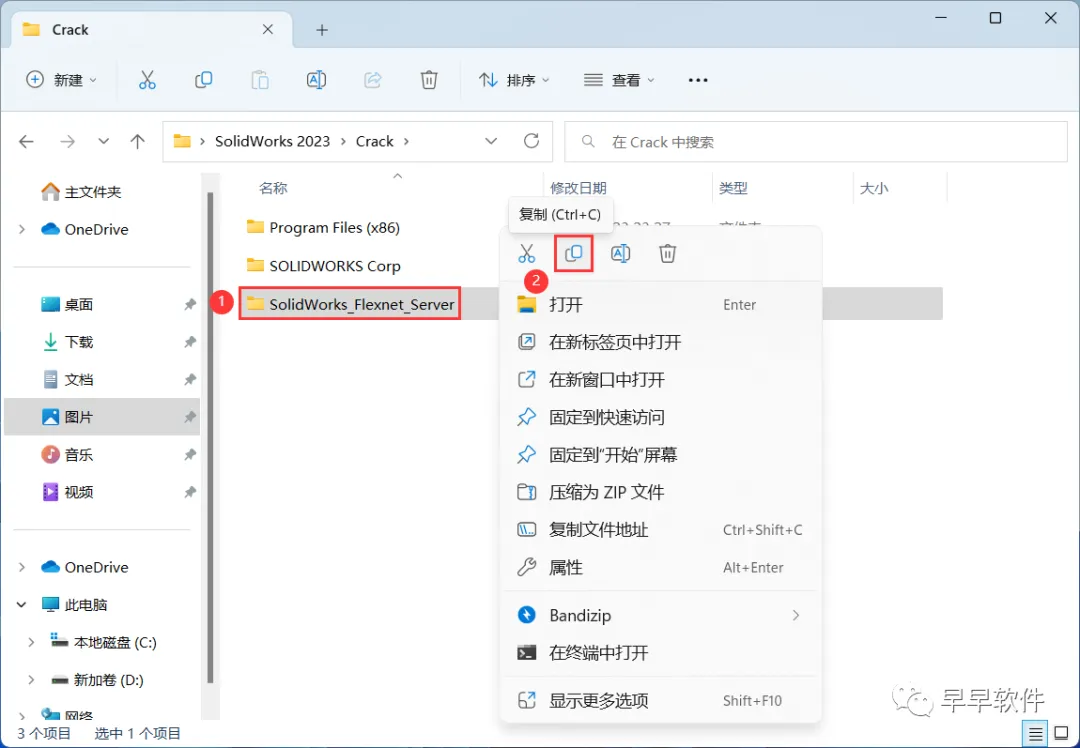
Task: Choose Open in new tab (在新标签页中打开)
Action: pos(661,342)
